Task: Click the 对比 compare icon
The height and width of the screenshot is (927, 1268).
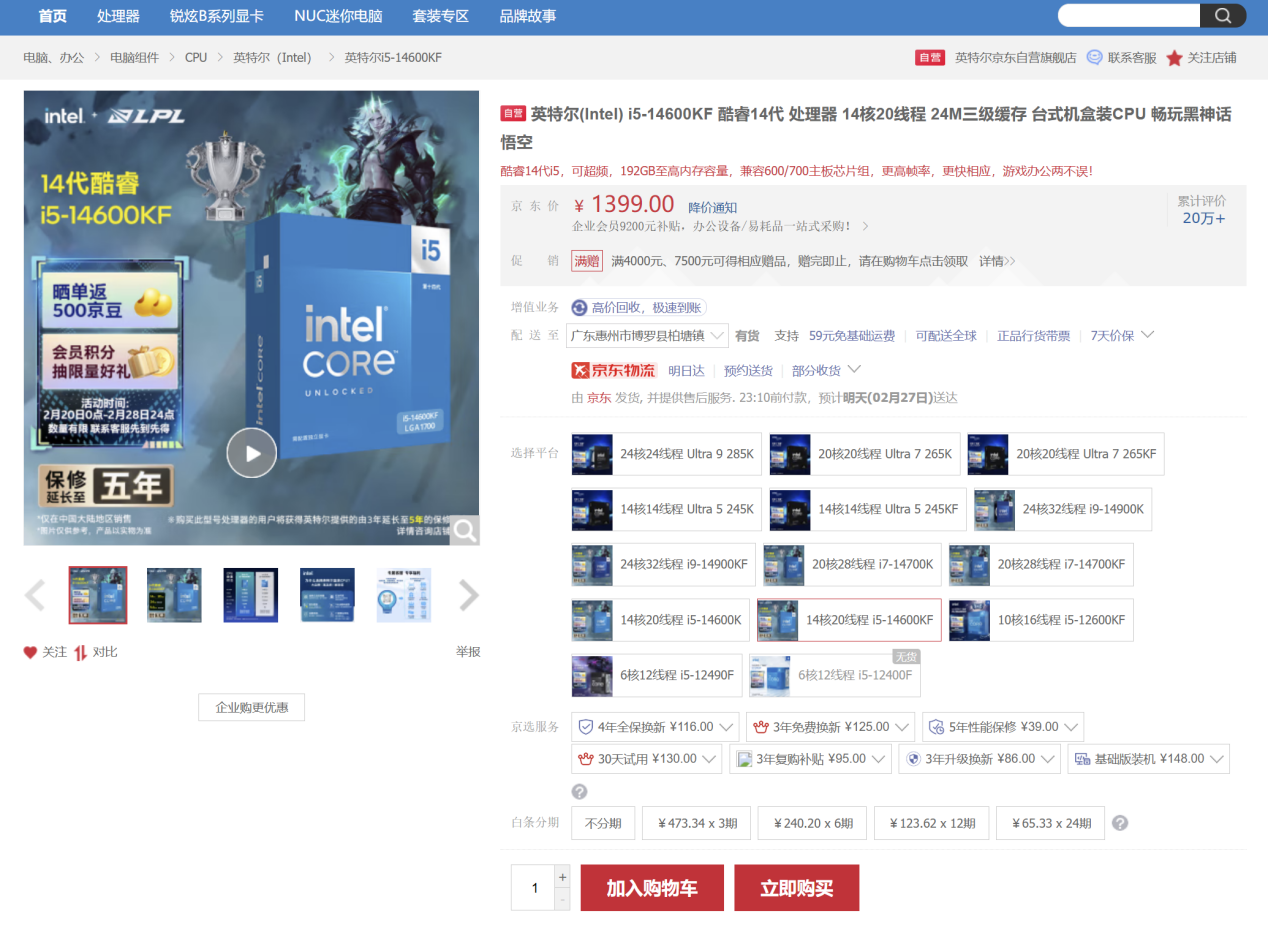Action: tap(81, 652)
